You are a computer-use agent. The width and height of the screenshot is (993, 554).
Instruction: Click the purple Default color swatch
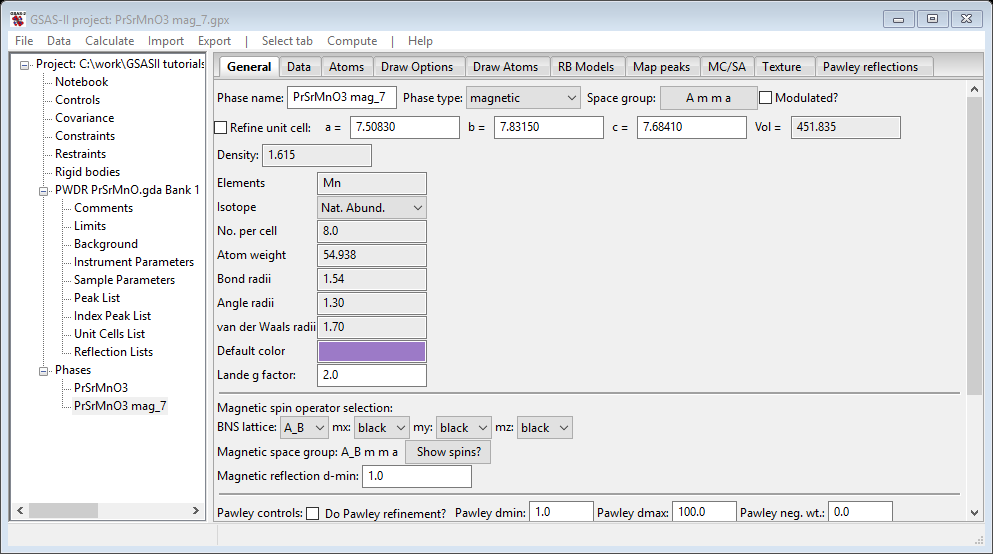372,351
